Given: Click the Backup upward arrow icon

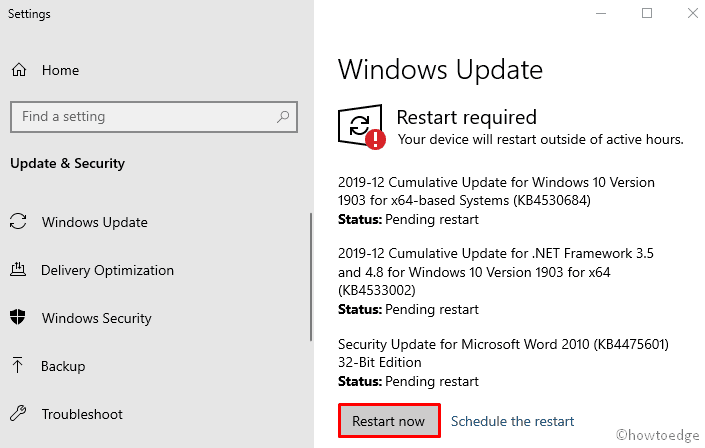Looking at the screenshot, I should pos(18,365).
